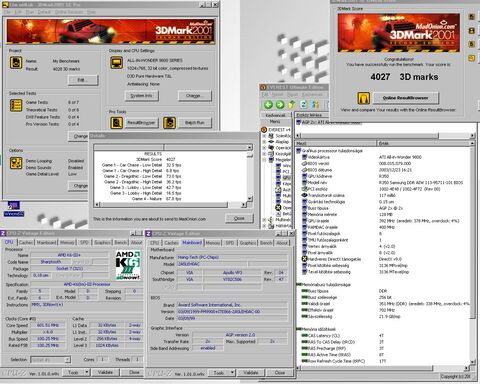Open Tools dropdown arrow in CPU-Z Processor window

tap(87, 372)
